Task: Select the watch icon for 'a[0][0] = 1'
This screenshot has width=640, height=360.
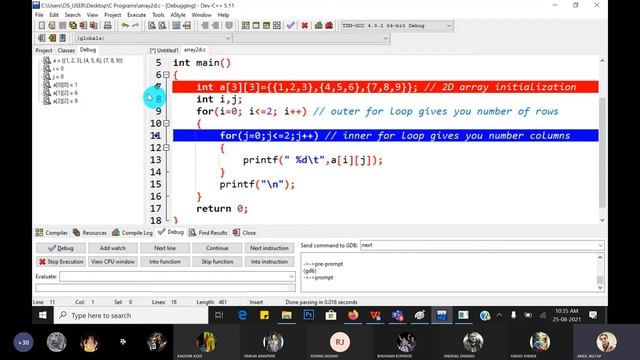Action: pos(47,85)
